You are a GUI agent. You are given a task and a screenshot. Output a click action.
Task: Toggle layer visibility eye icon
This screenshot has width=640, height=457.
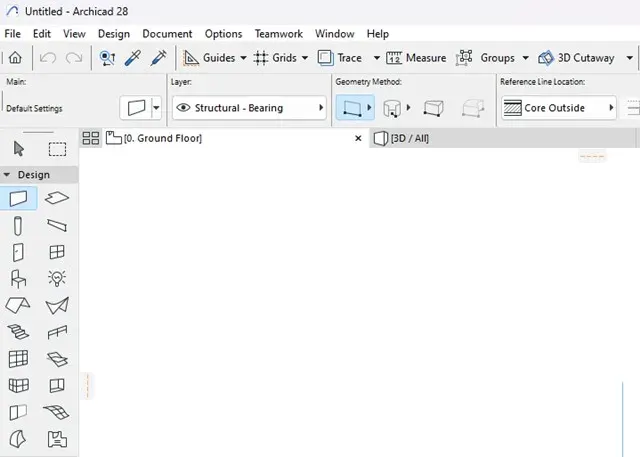pyautogui.click(x=183, y=108)
